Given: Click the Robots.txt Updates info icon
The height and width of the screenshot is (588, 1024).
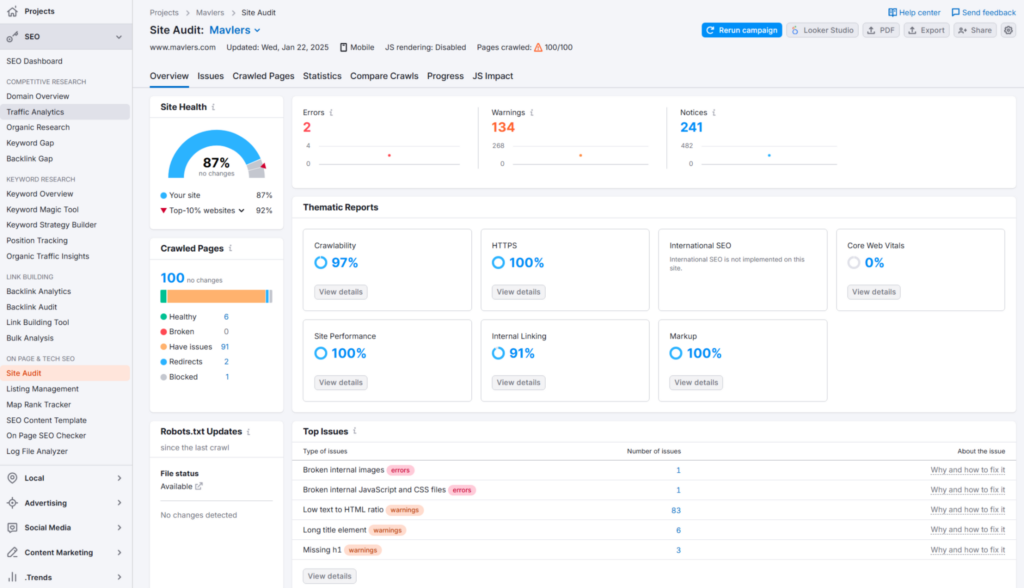Looking at the screenshot, I should pyautogui.click(x=249, y=432).
